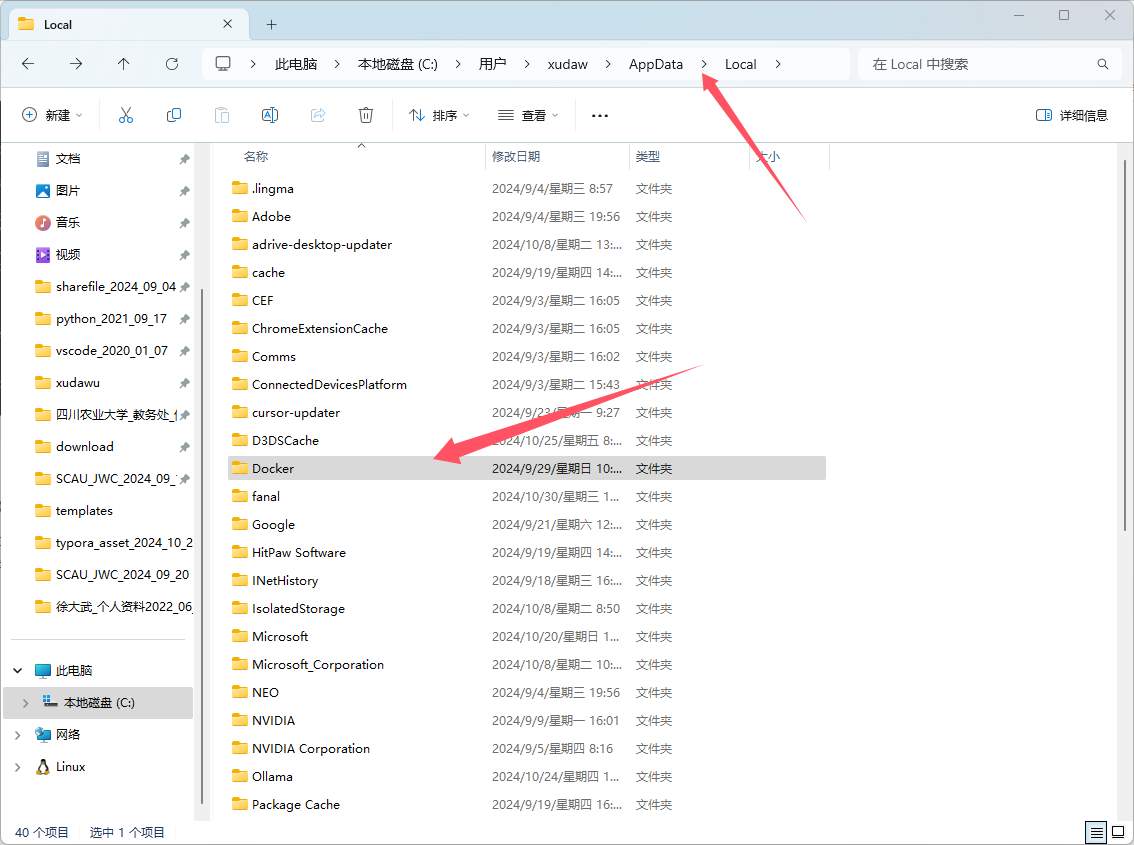Expand chevron after 本地磁盘 (C:) breadcrumb
Viewport: 1134px width, 845px height.
pyautogui.click(x=458, y=64)
